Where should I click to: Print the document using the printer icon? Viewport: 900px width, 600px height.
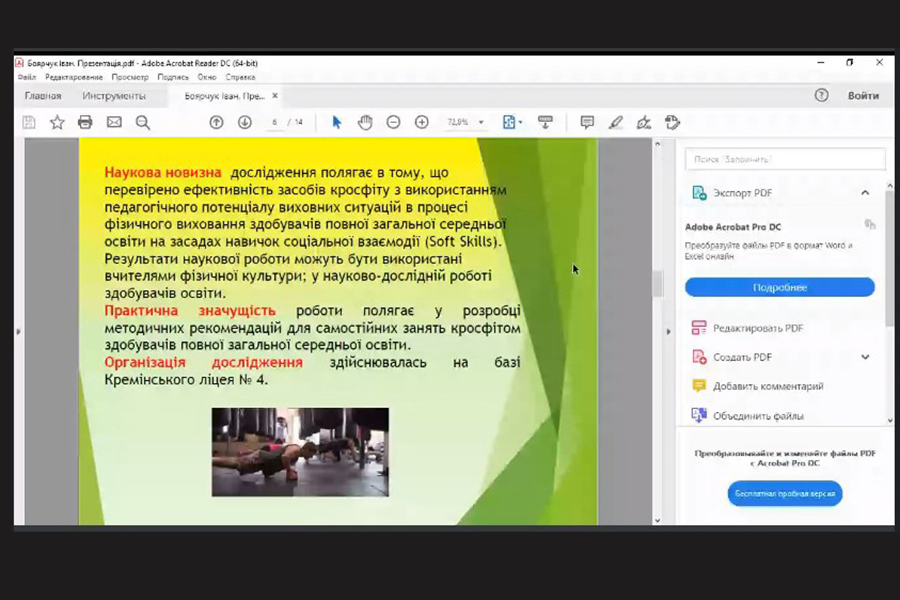[85, 122]
